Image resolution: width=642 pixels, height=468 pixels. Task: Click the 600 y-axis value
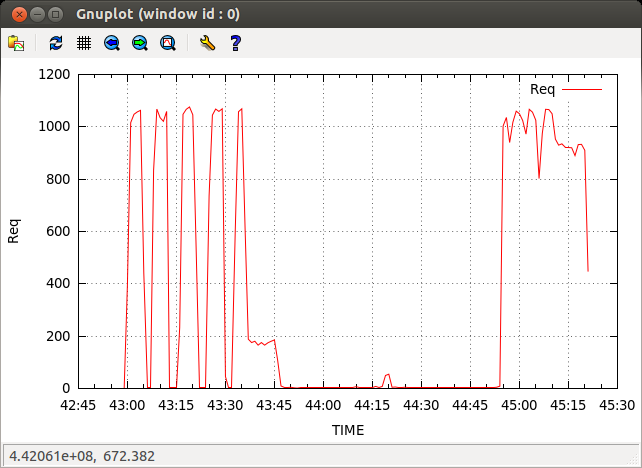(59, 231)
